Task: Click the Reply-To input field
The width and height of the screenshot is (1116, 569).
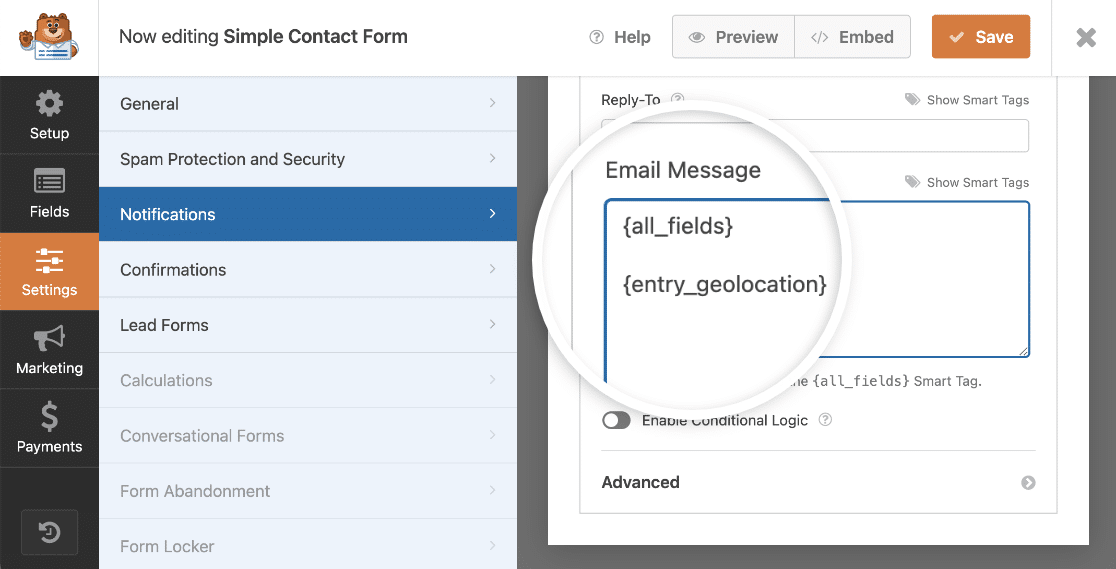Action: click(x=815, y=135)
